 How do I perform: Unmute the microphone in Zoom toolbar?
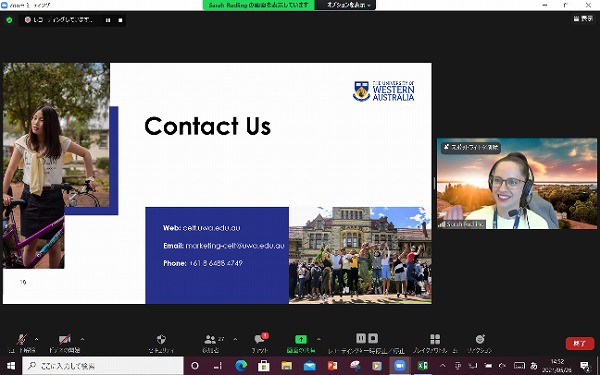(21, 339)
